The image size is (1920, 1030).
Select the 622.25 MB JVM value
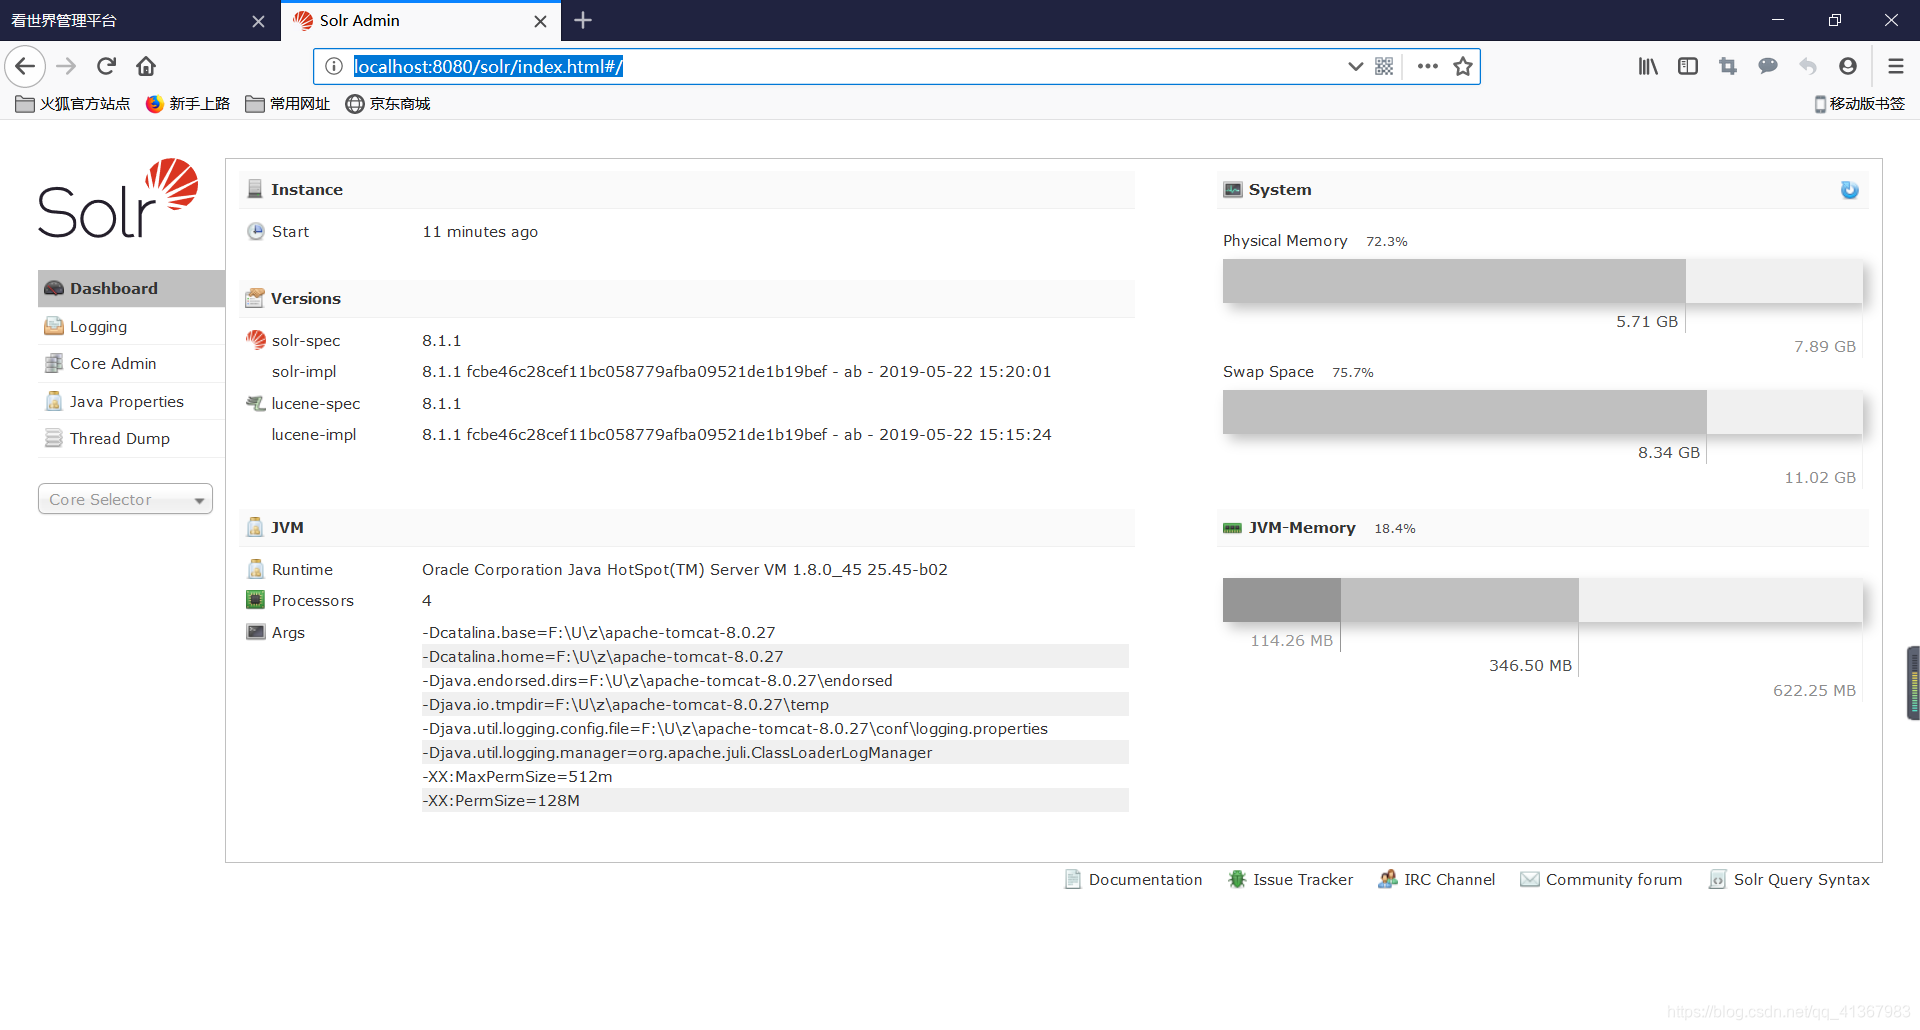(x=1814, y=690)
